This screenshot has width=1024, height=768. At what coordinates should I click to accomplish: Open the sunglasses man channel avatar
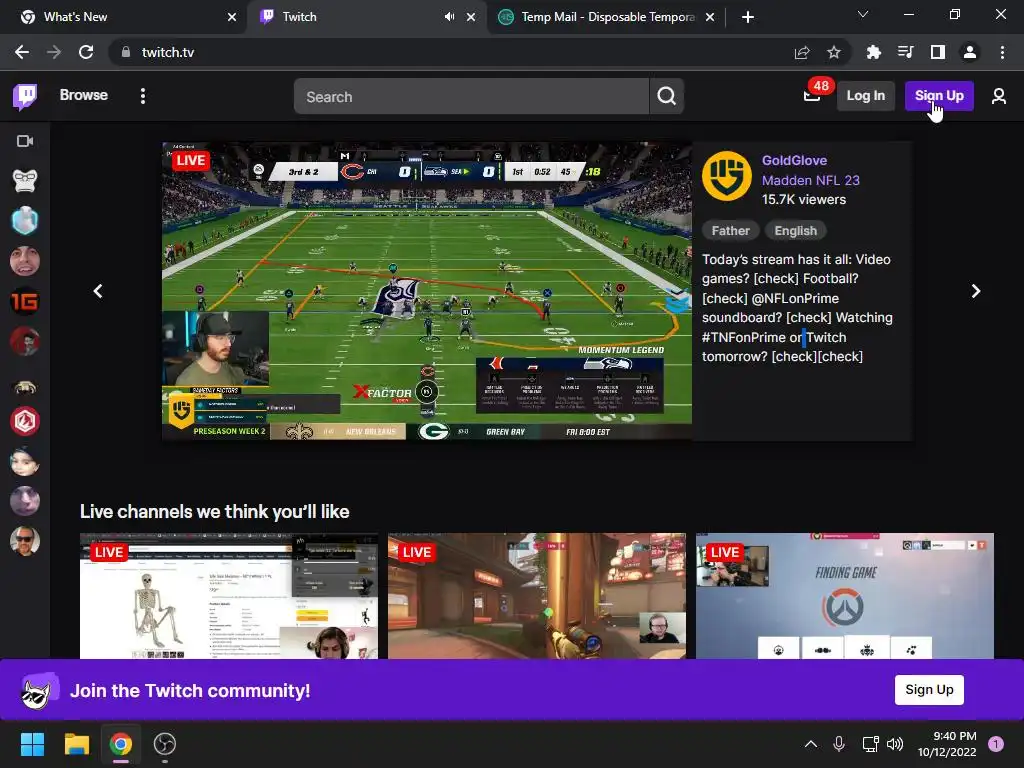25,541
